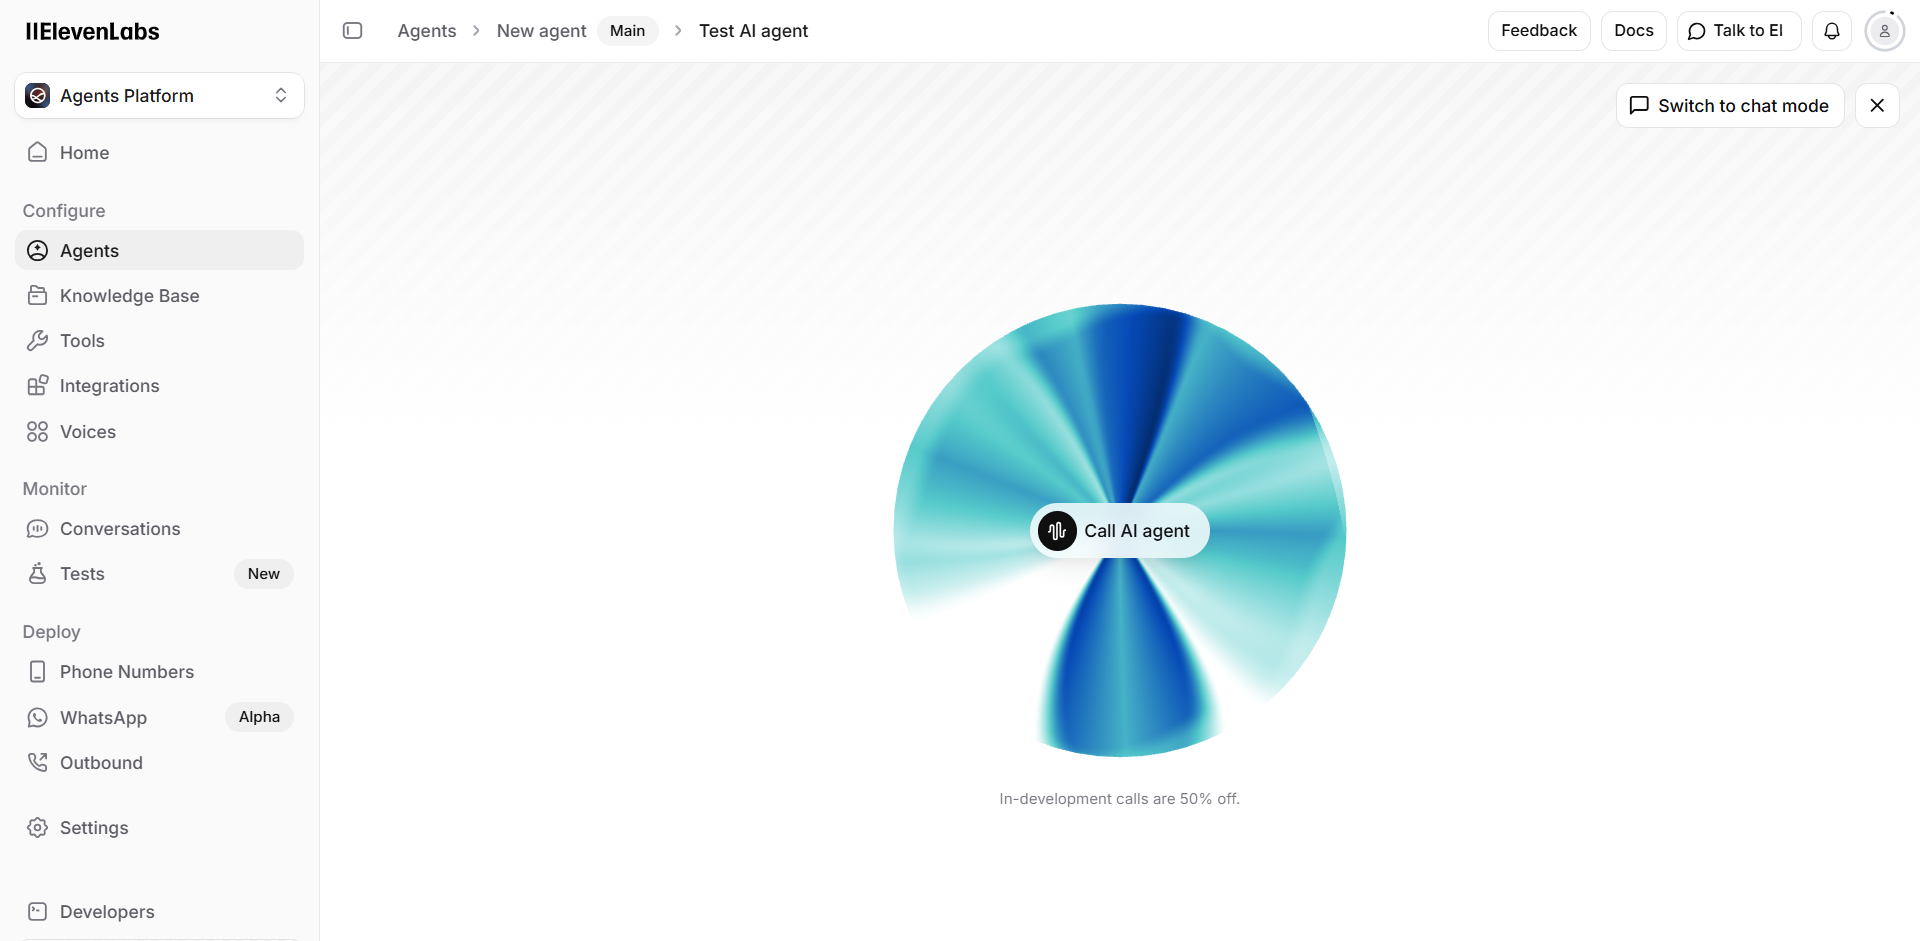Click Test AI agent breadcrumb
1920x941 pixels.
(753, 31)
